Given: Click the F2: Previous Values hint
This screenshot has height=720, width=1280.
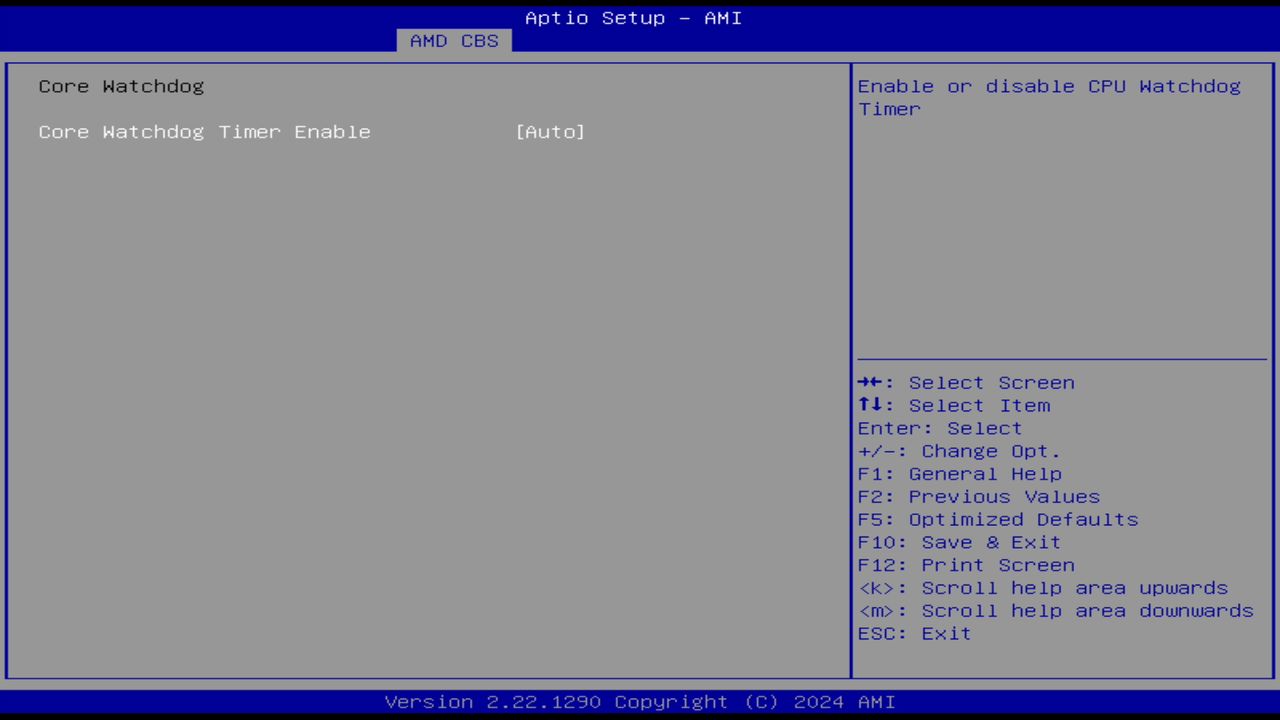Looking at the screenshot, I should click(x=979, y=497).
